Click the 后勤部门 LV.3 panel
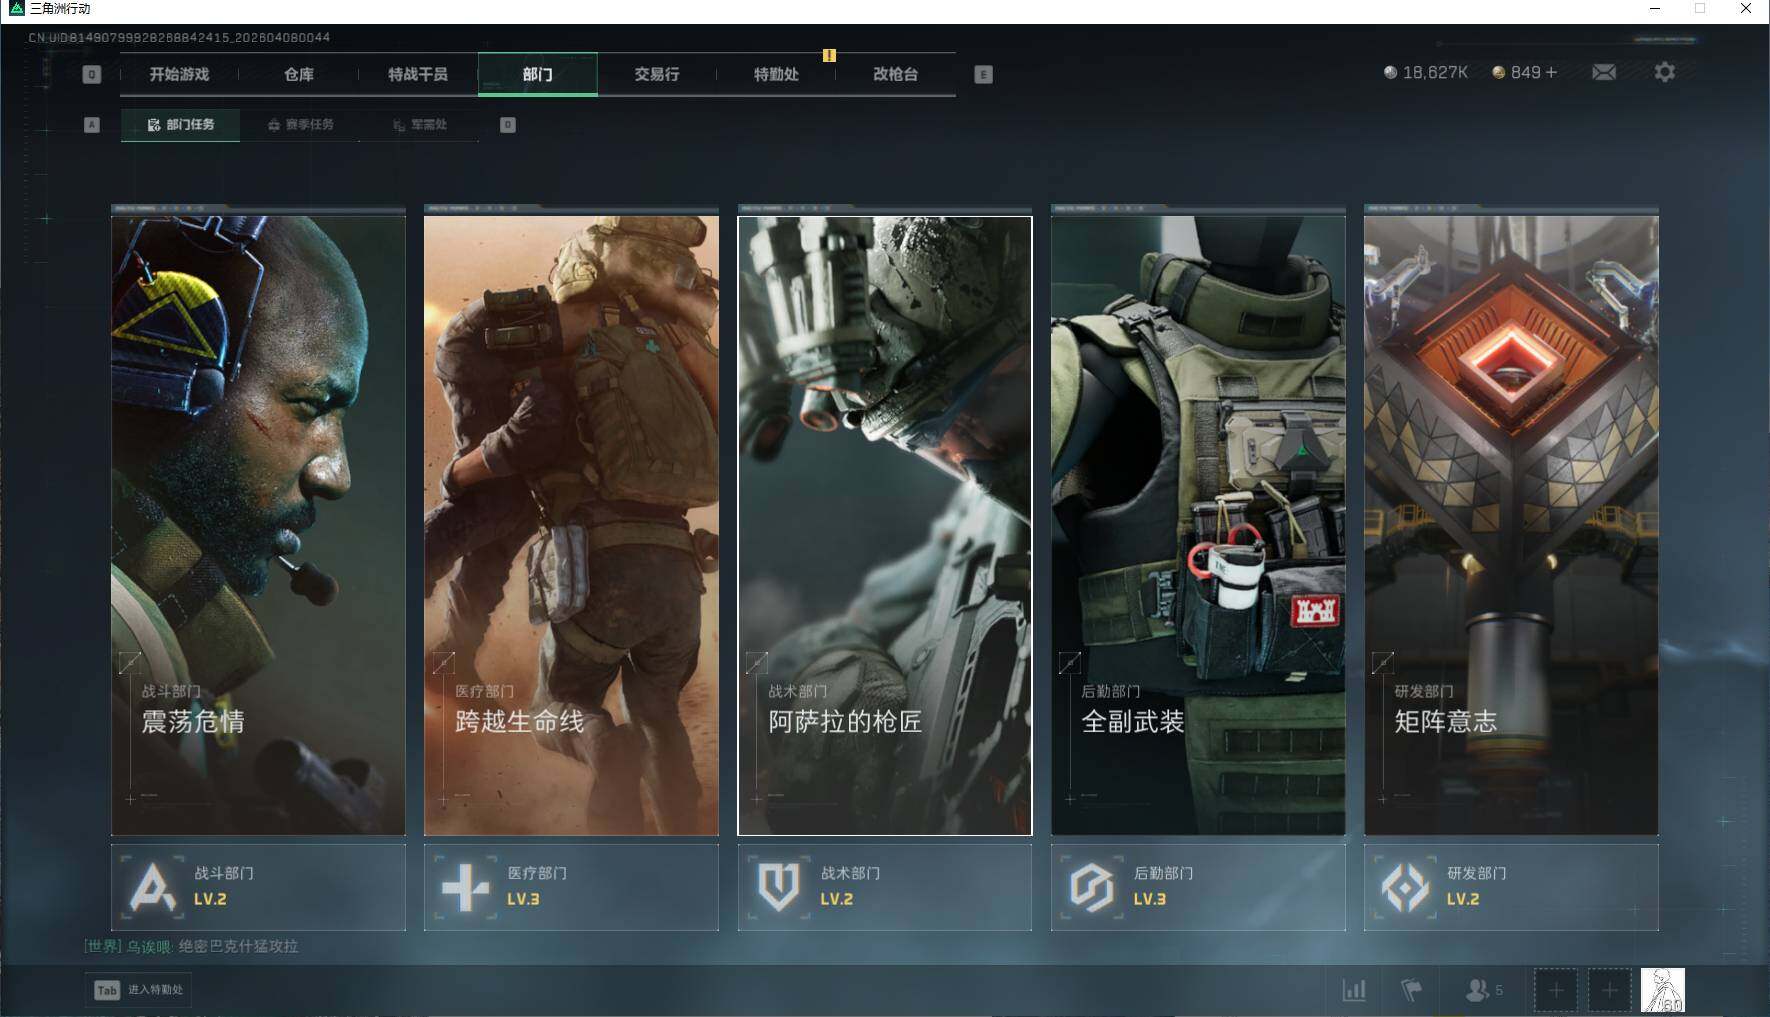 click(x=1198, y=887)
